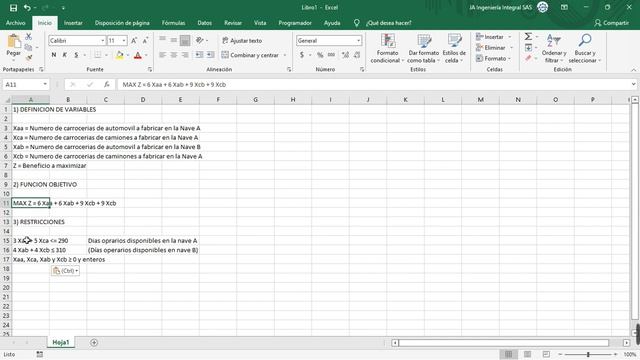The image size is (640, 360).
Task: Open Estilos de celda gallery
Action: [x=454, y=48]
